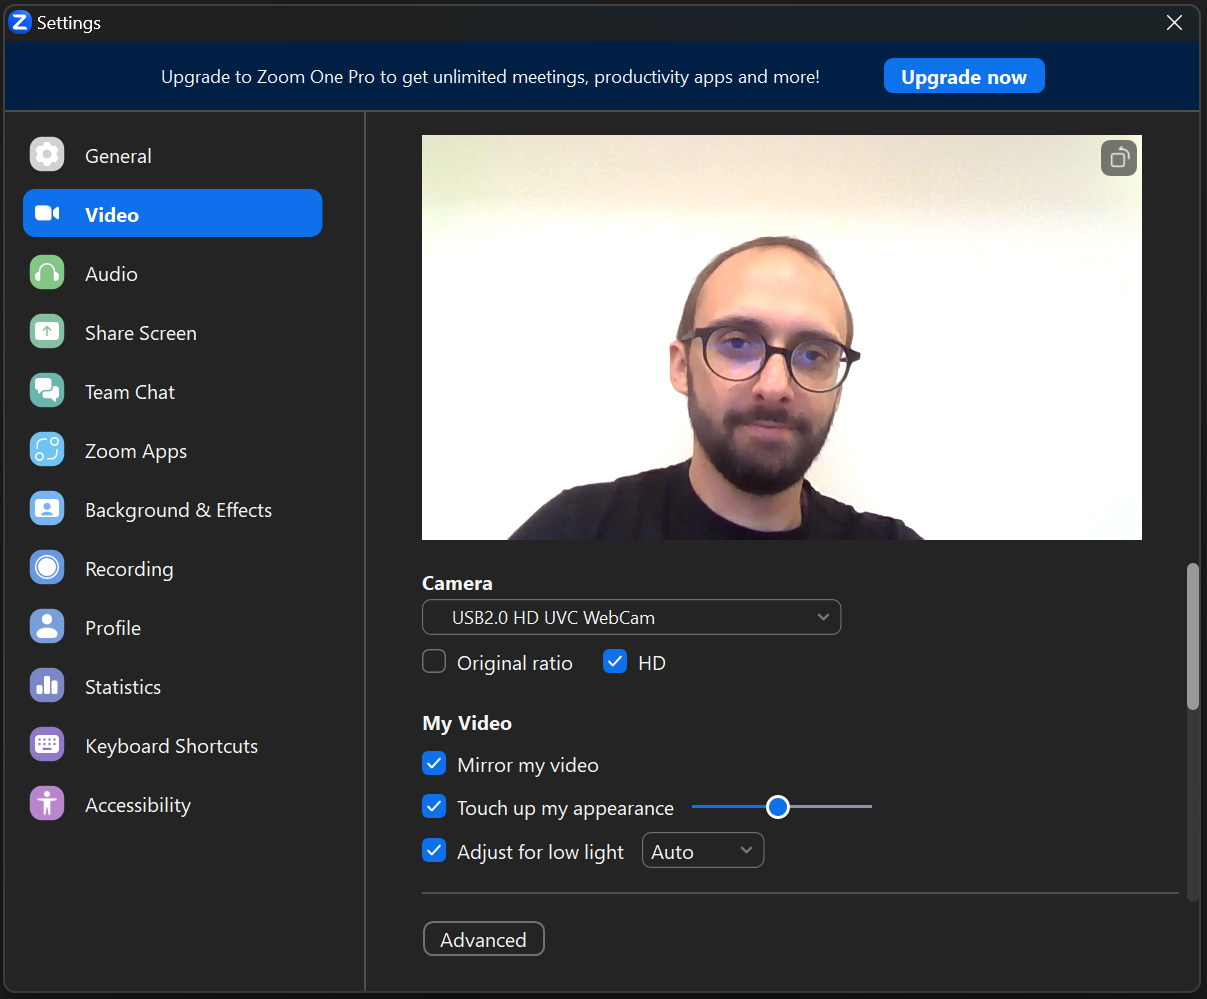1207x999 pixels.
Task: Click the "My Video" section heading
Action: pyautogui.click(x=467, y=723)
